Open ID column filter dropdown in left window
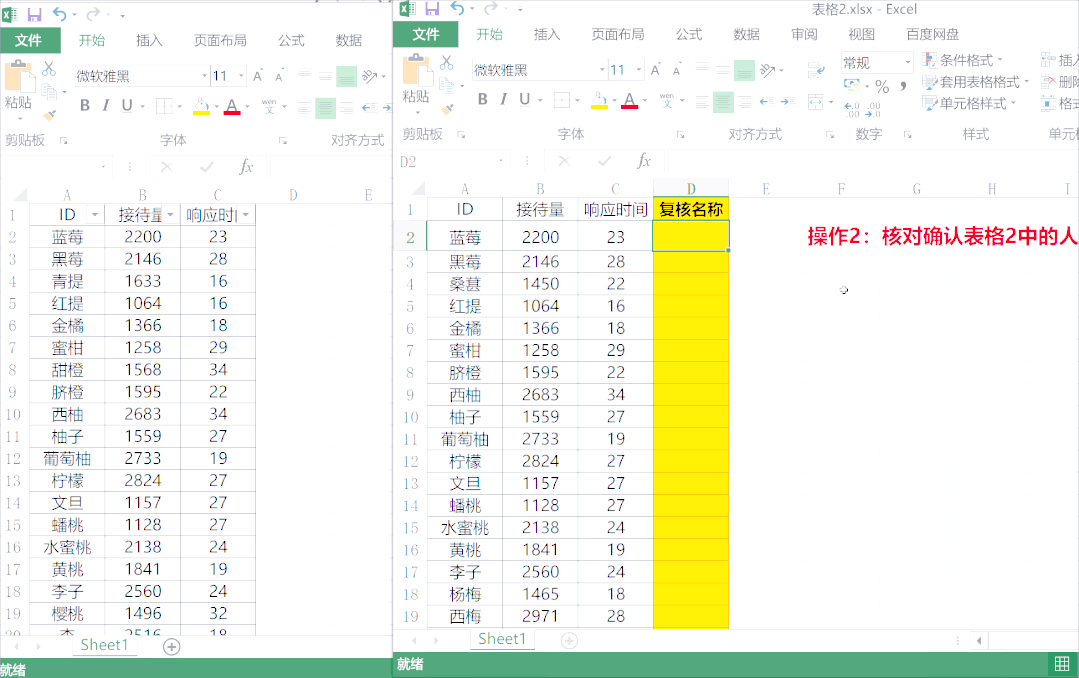Viewport: 1079px width, 678px height. tap(95, 215)
